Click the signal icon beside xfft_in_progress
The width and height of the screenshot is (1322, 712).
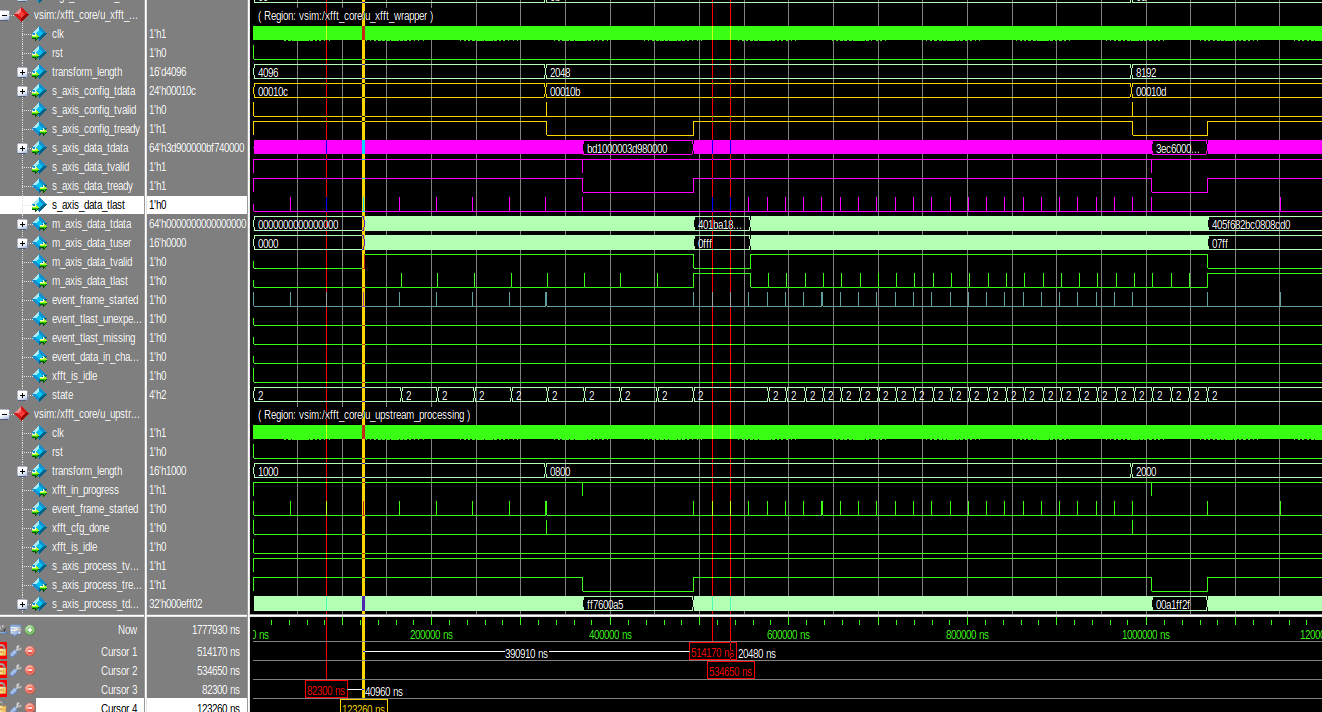click(x=39, y=490)
